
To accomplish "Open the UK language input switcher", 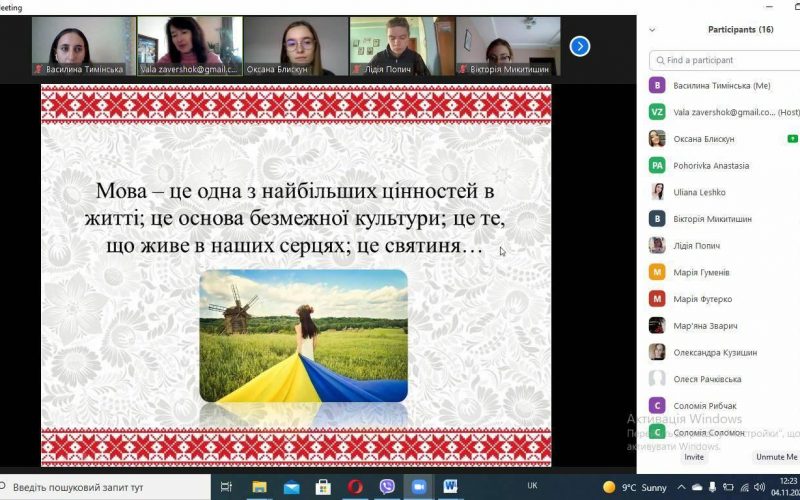I will [532, 487].
